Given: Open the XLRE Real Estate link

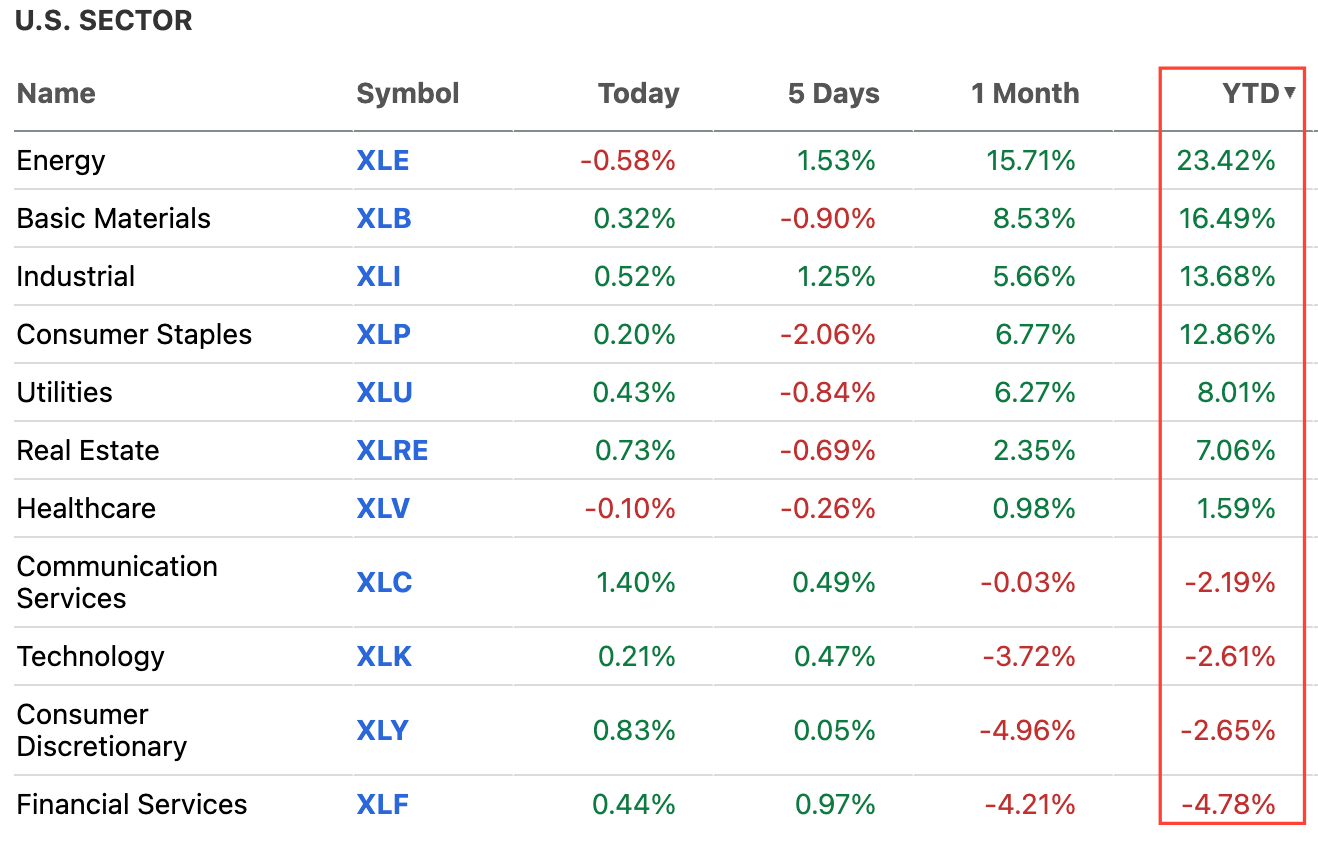Looking at the screenshot, I should [x=392, y=450].
